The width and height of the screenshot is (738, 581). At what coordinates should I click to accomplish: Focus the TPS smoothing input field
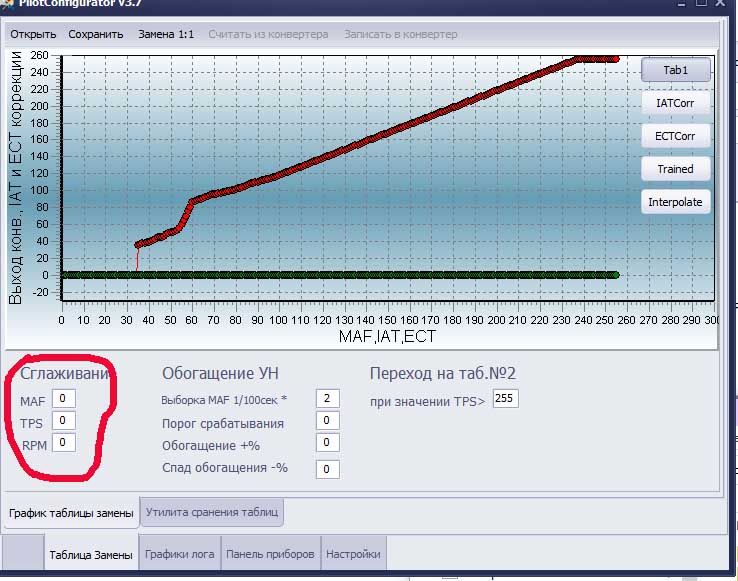coord(64,420)
